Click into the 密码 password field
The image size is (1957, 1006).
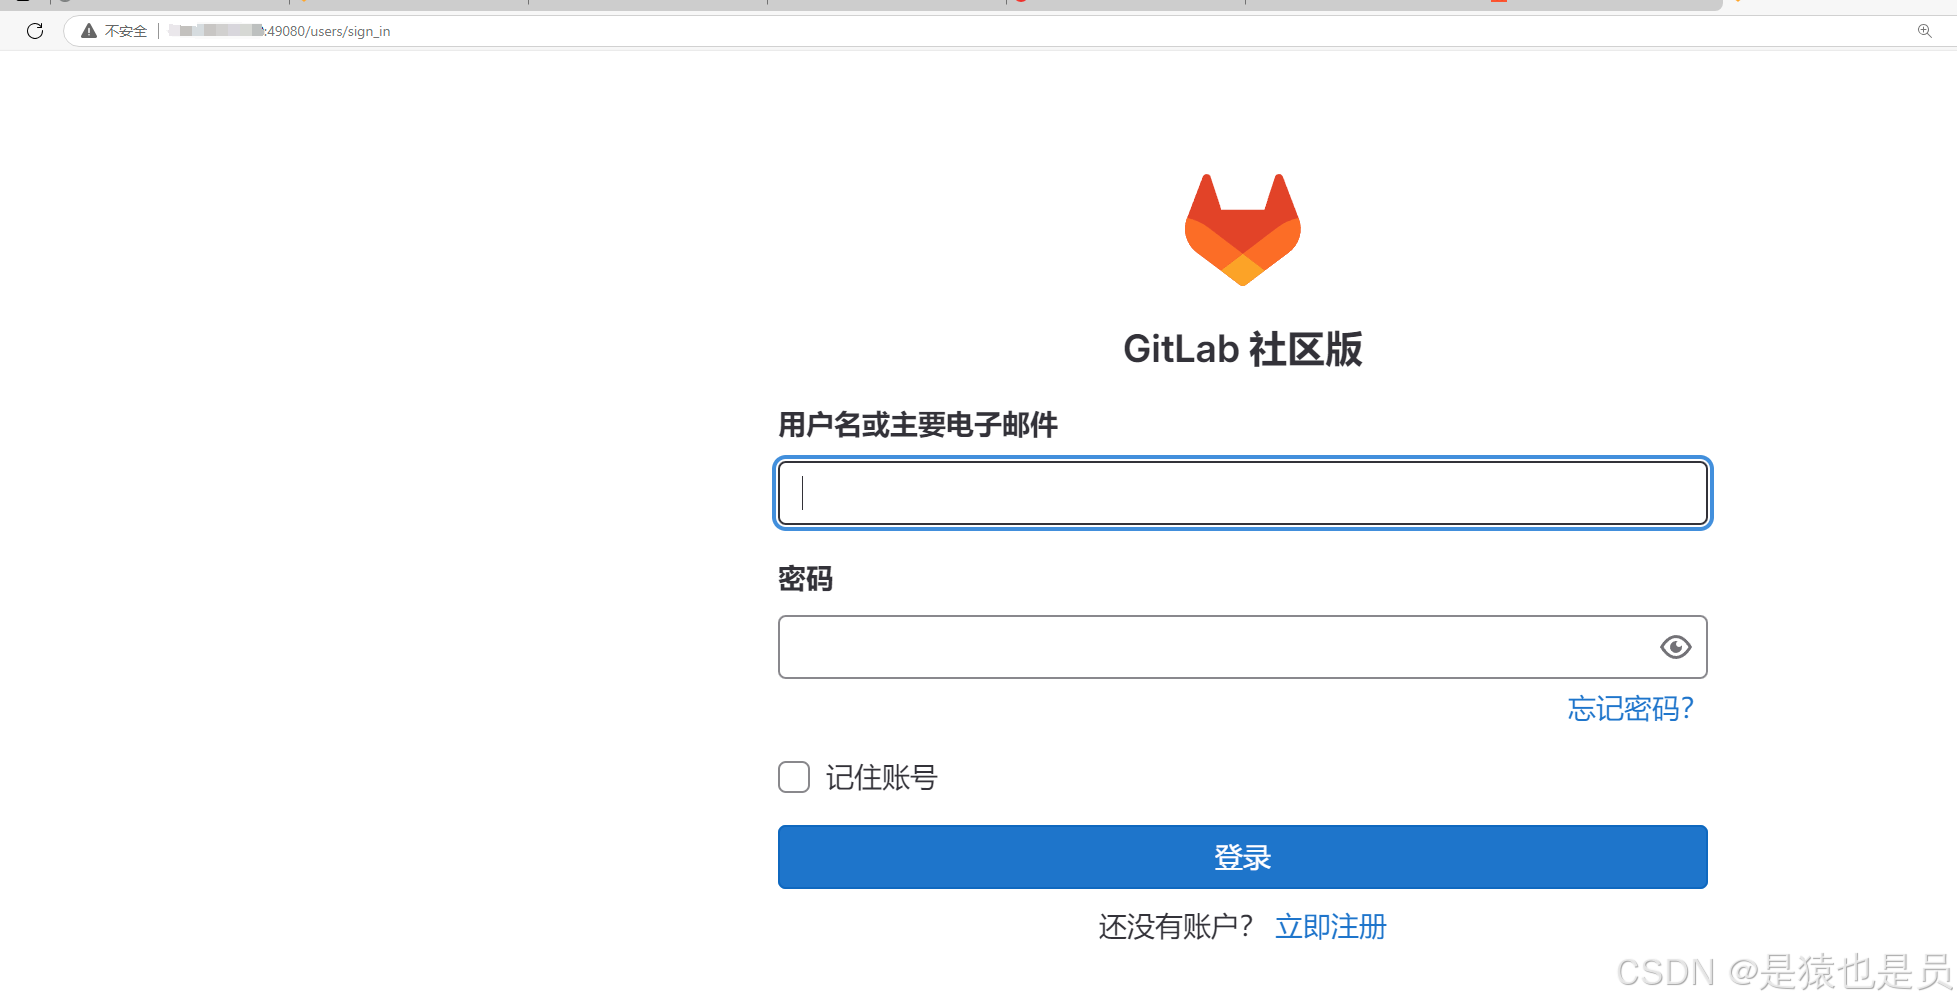[x=1242, y=647]
